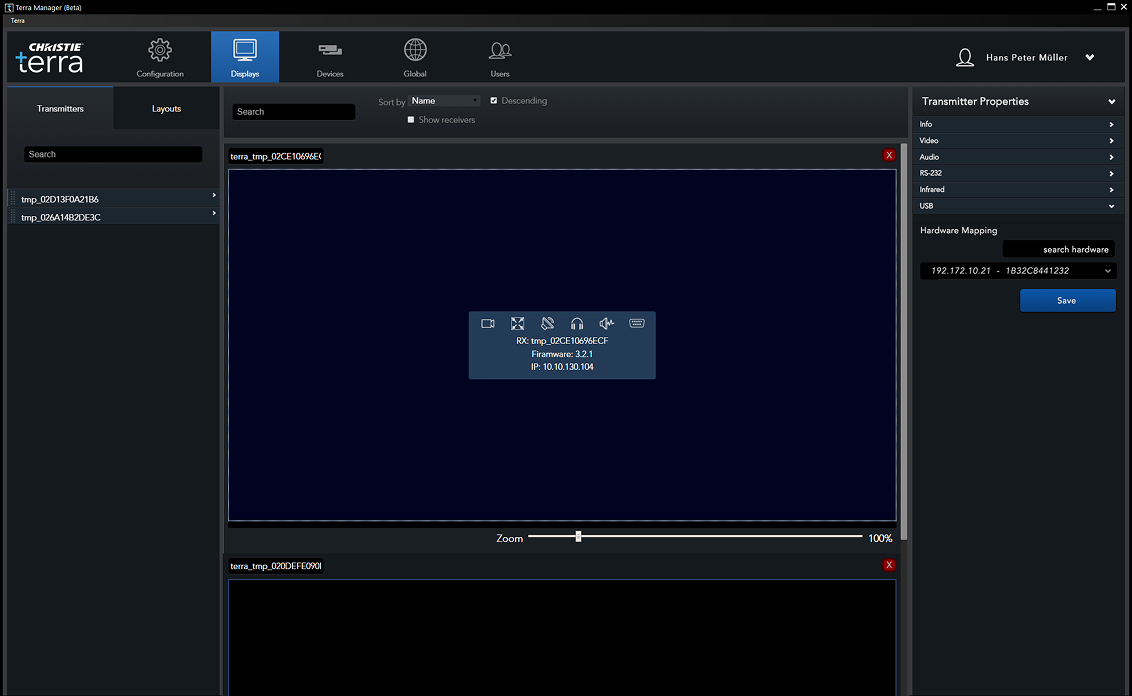Expand the Video properties section
This screenshot has width=1132, height=696.
[1016, 140]
